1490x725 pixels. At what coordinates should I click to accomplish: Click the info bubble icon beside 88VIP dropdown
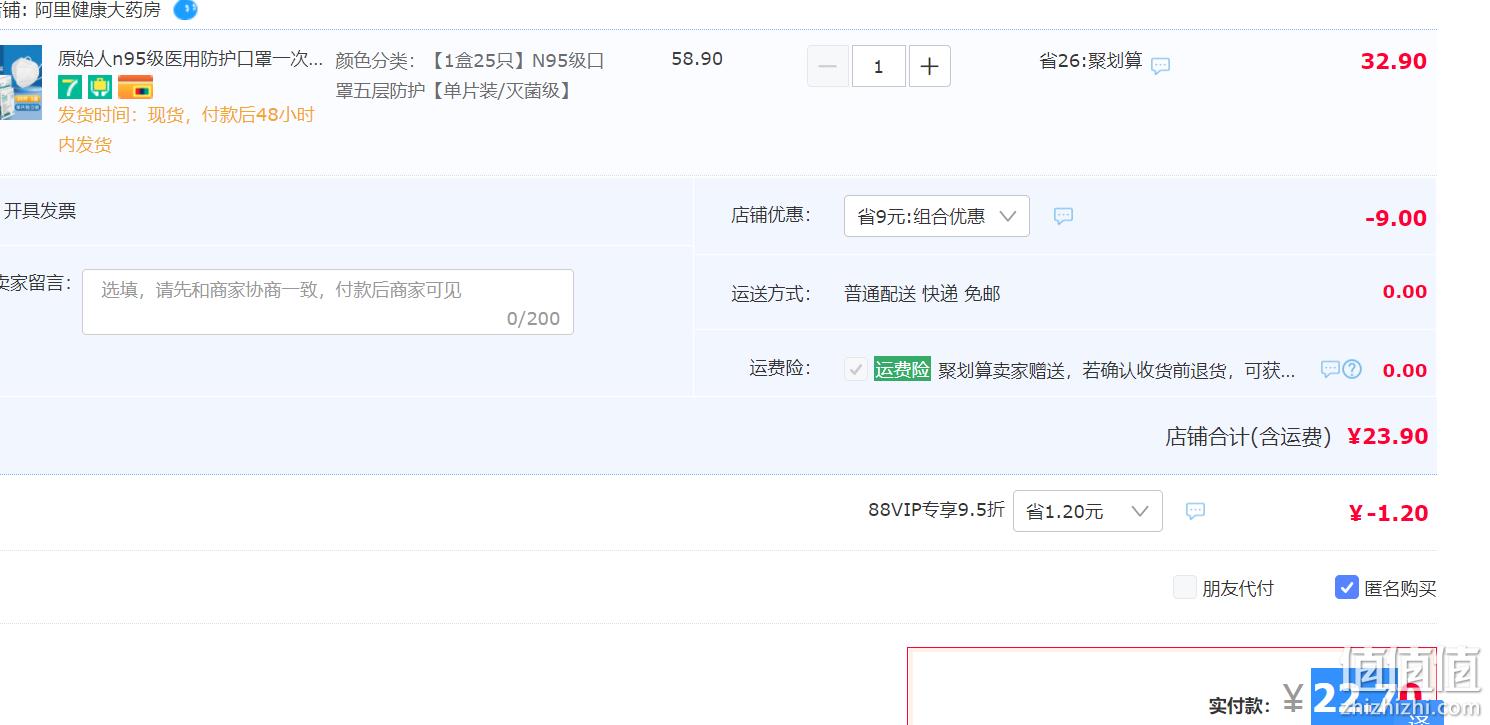coord(1195,511)
